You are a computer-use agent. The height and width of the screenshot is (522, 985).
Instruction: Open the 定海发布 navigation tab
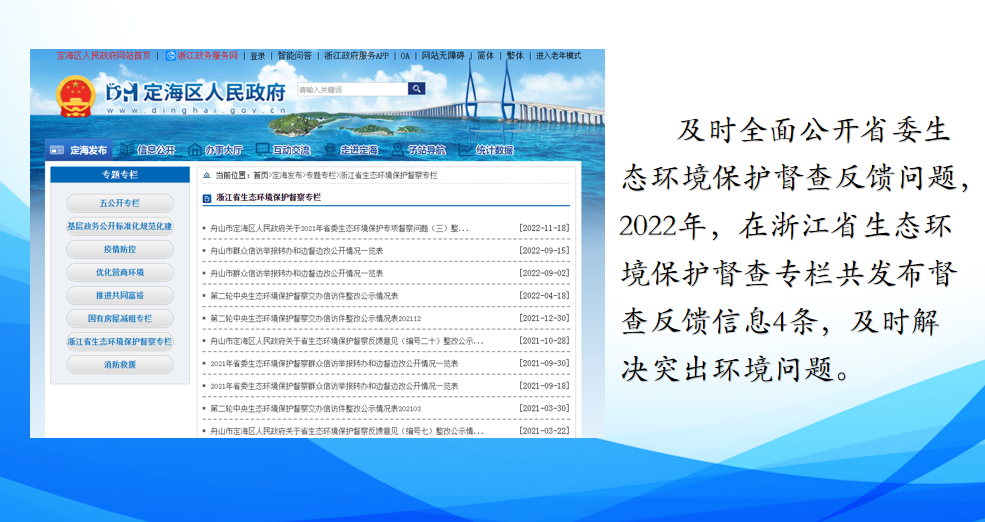click(x=80, y=150)
